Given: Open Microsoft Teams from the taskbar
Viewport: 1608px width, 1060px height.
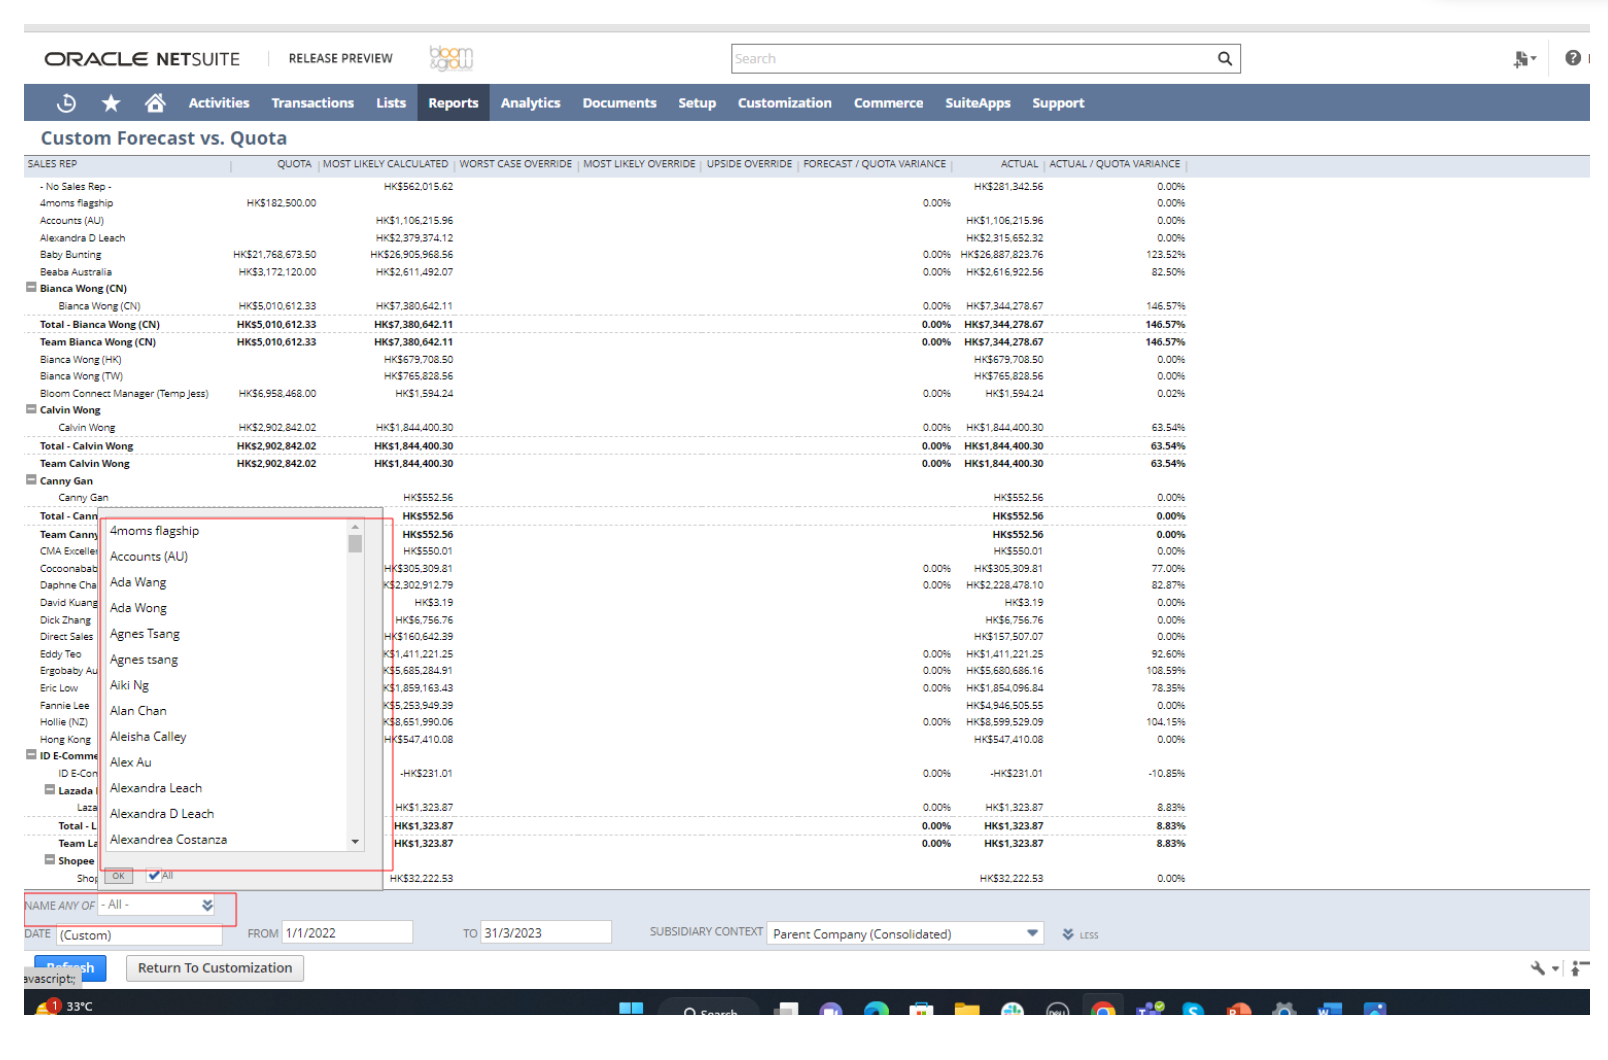Looking at the screenshot, I should (x=1149, y=1009).
